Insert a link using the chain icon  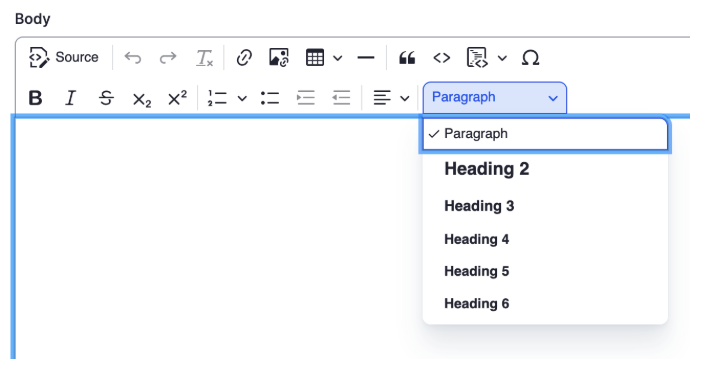click(244, 58)
